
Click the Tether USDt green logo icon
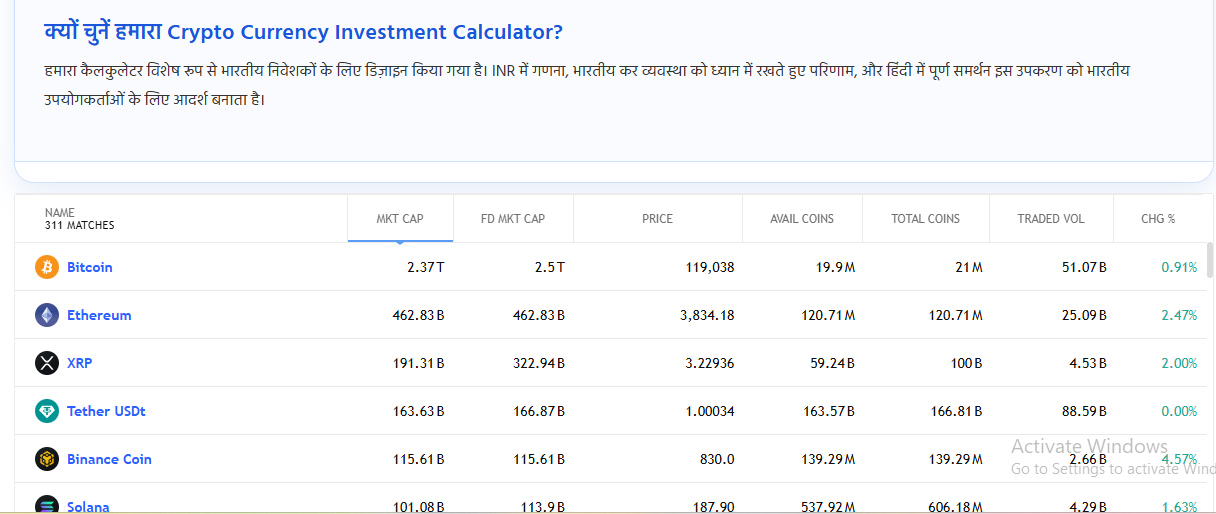47,411
